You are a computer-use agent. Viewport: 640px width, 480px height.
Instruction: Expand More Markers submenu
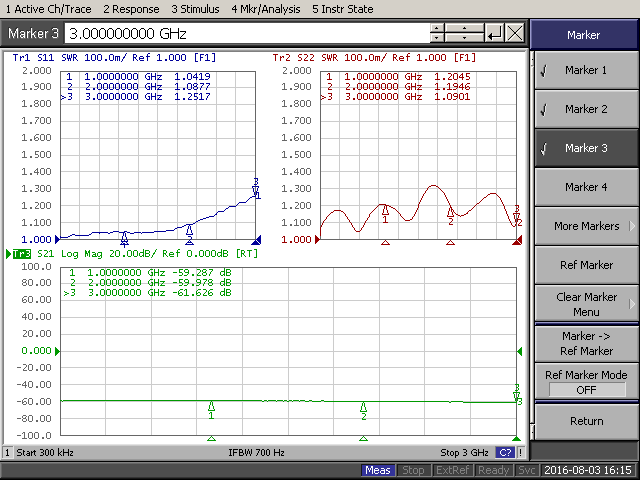point(586,226)
